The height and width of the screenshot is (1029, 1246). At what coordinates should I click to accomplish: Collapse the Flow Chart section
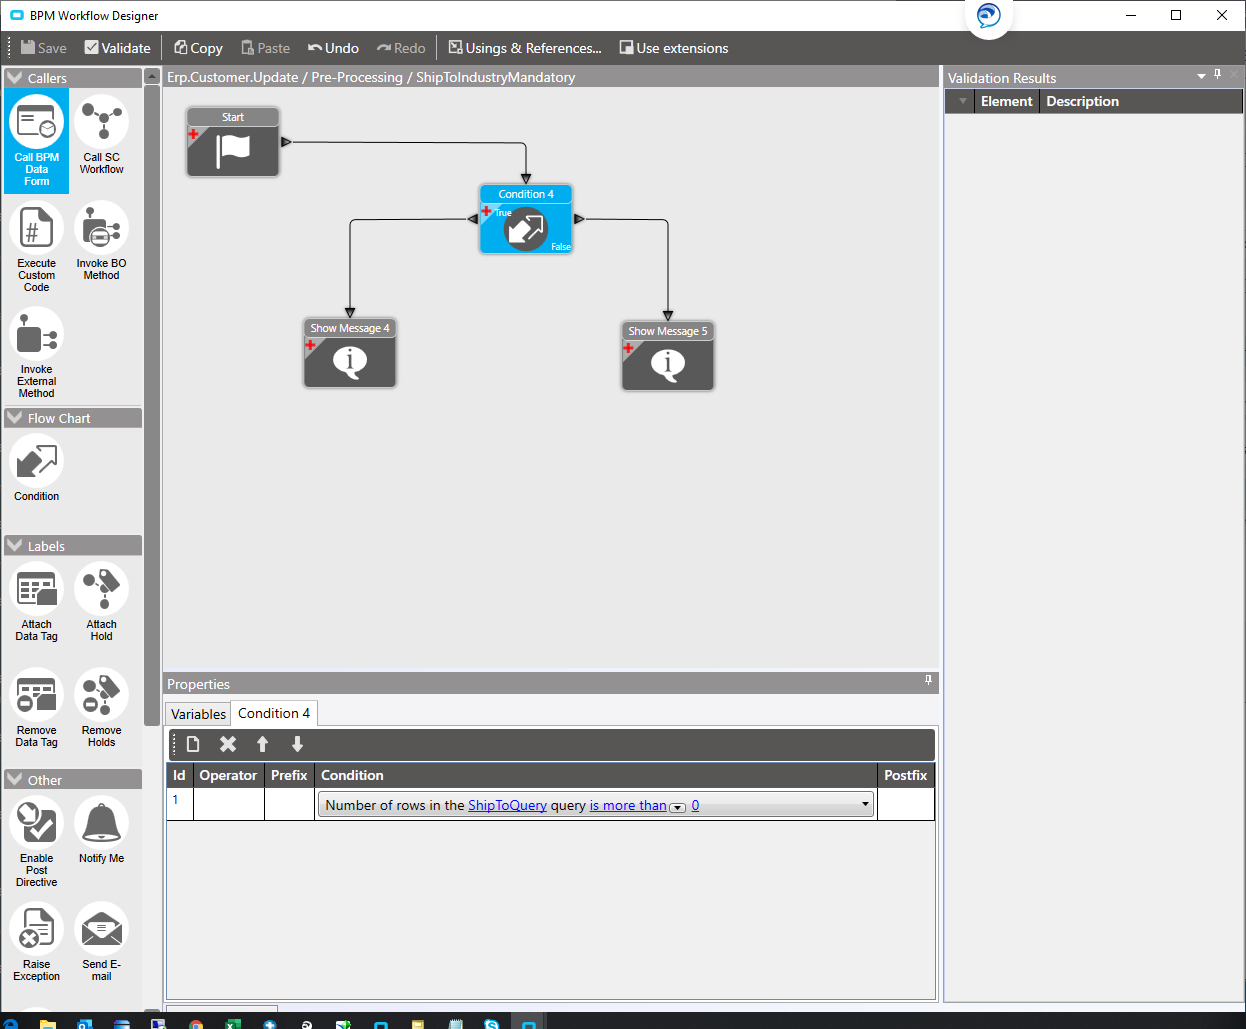(x=15, y=418)
